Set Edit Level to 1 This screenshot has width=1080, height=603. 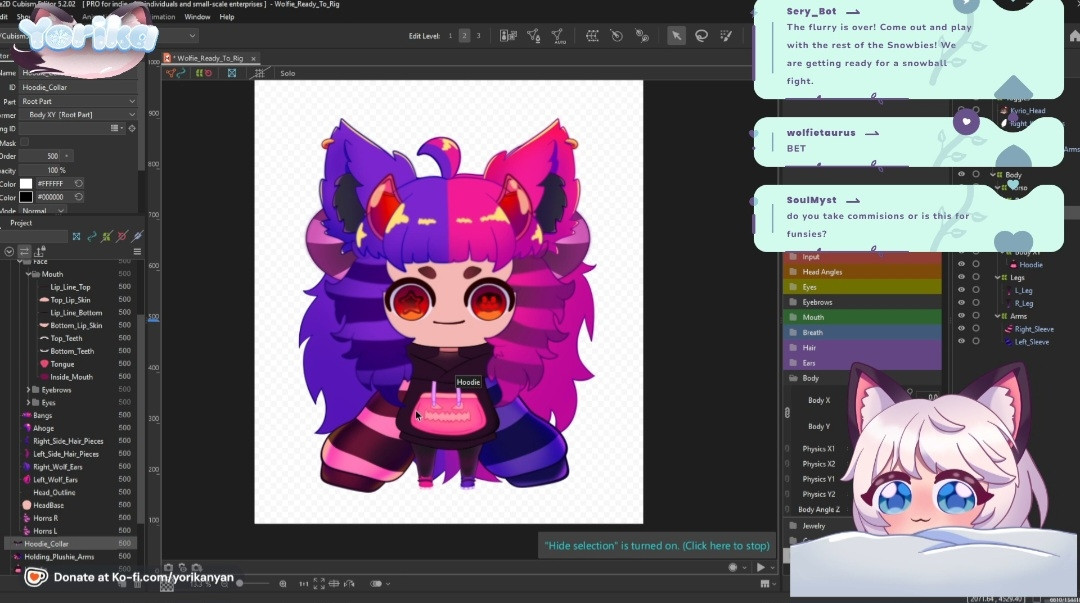point(450,36)
